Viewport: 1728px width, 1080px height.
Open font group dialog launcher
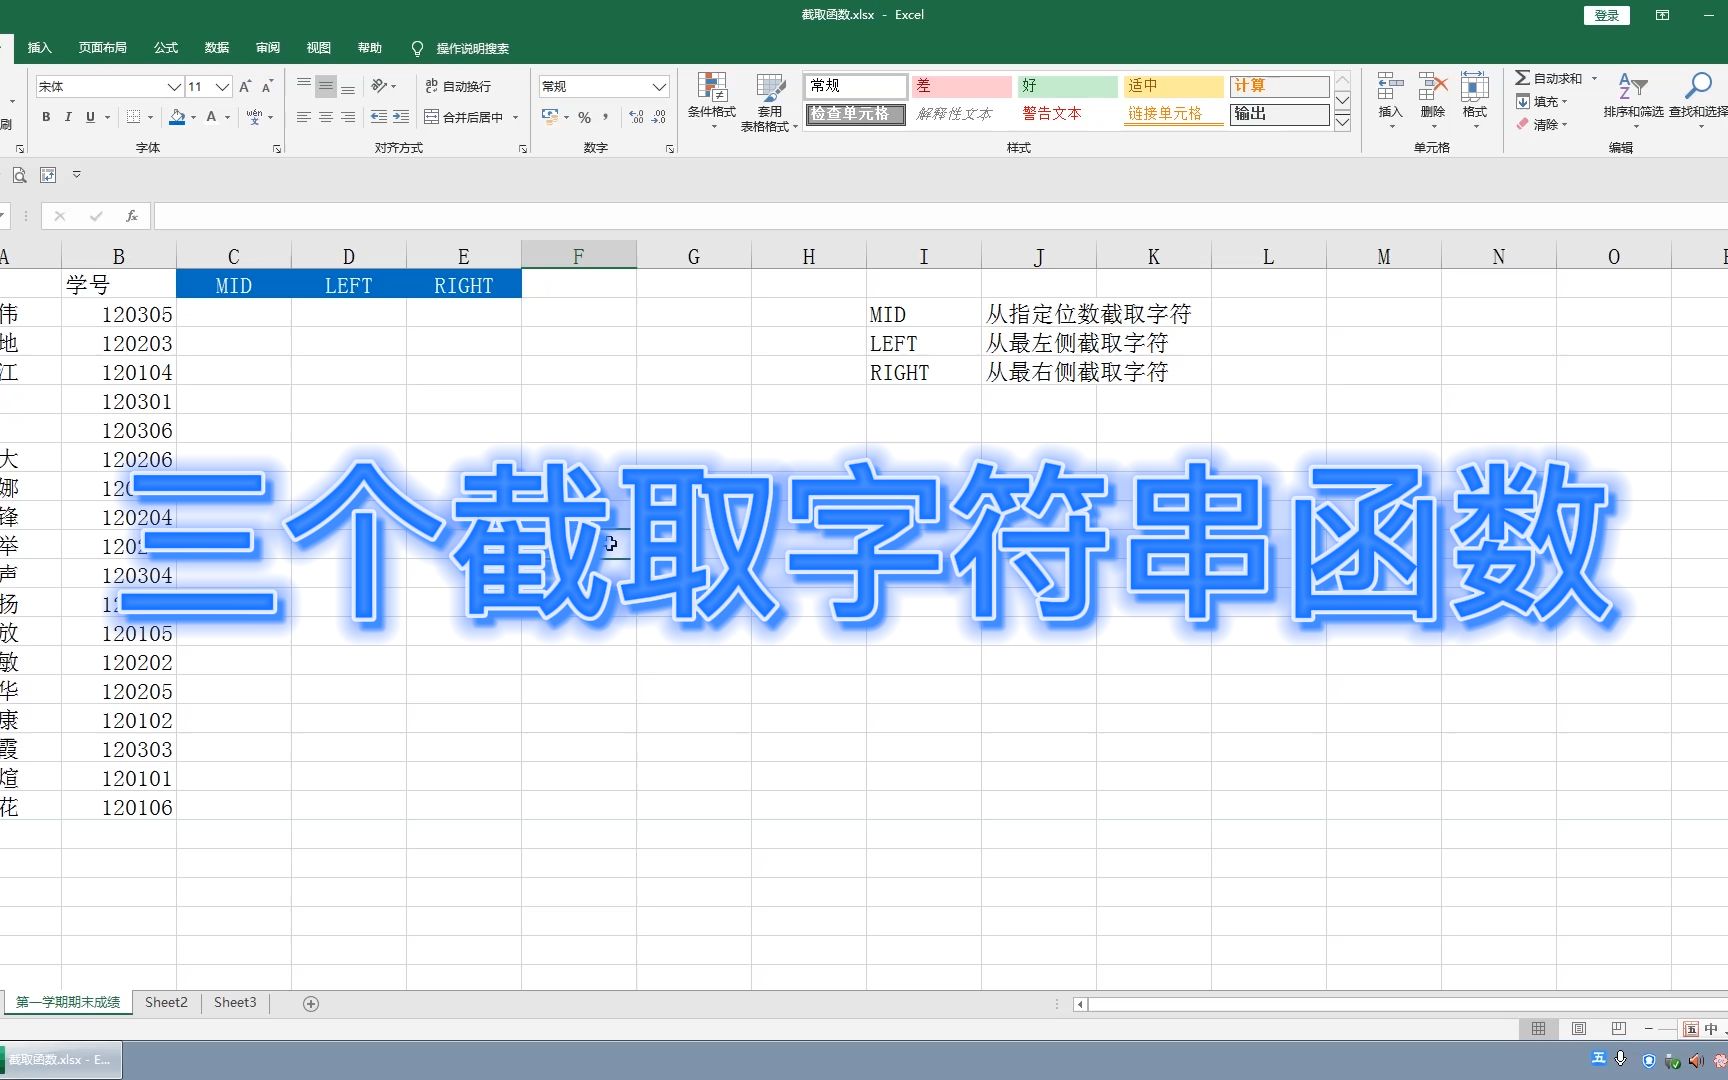pos(277,149)
